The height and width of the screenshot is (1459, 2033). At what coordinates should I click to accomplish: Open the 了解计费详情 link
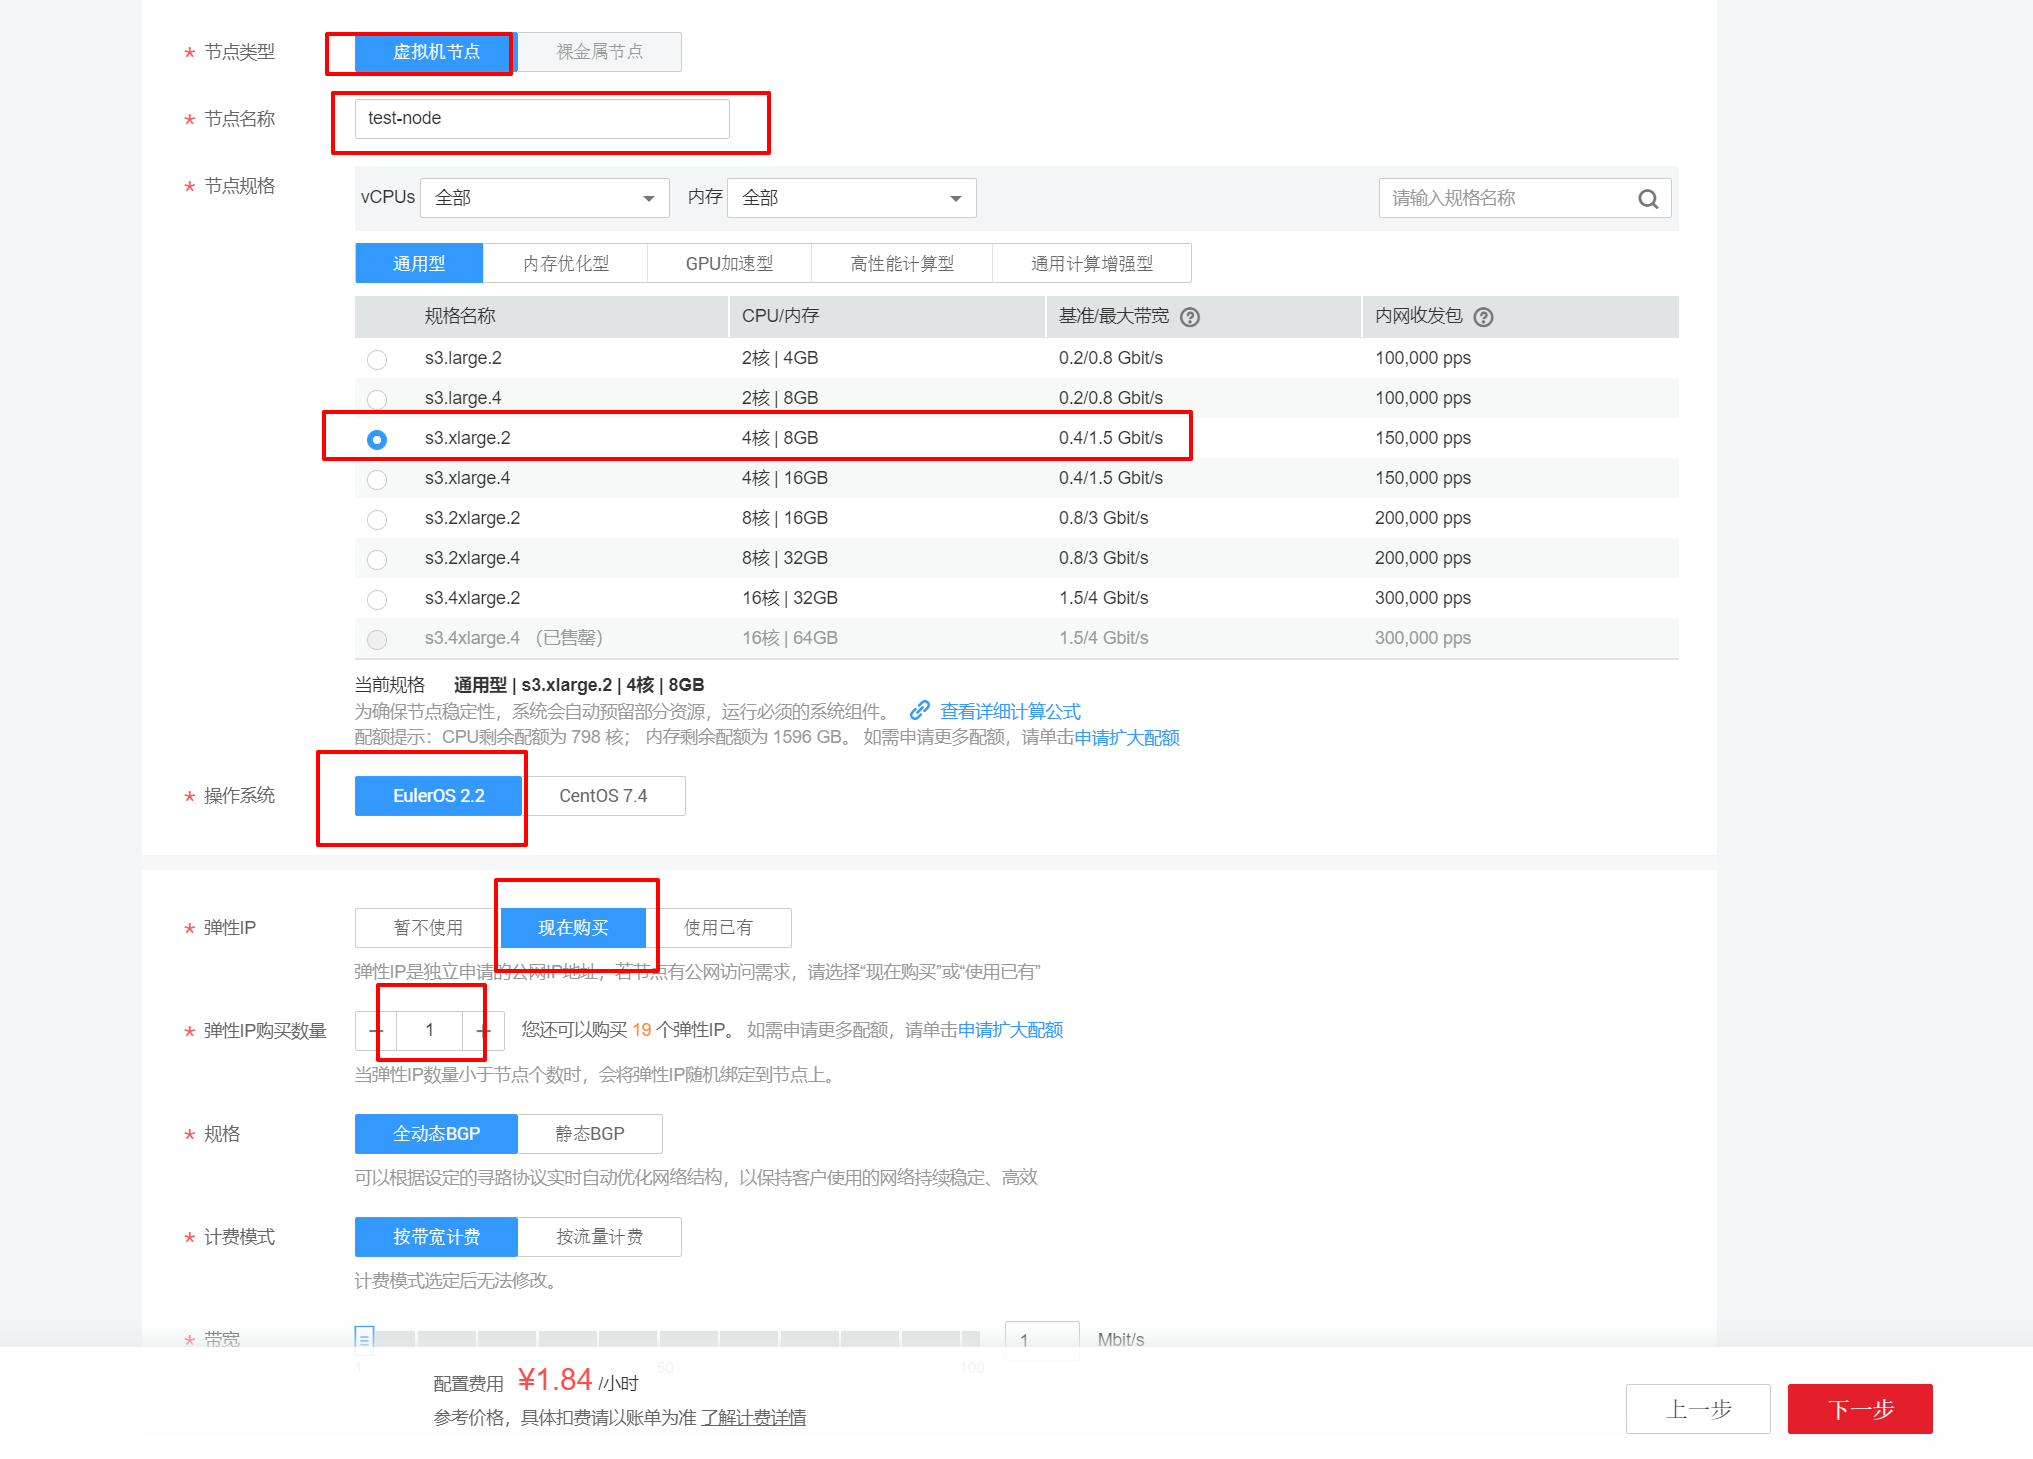coord(753,1418)
